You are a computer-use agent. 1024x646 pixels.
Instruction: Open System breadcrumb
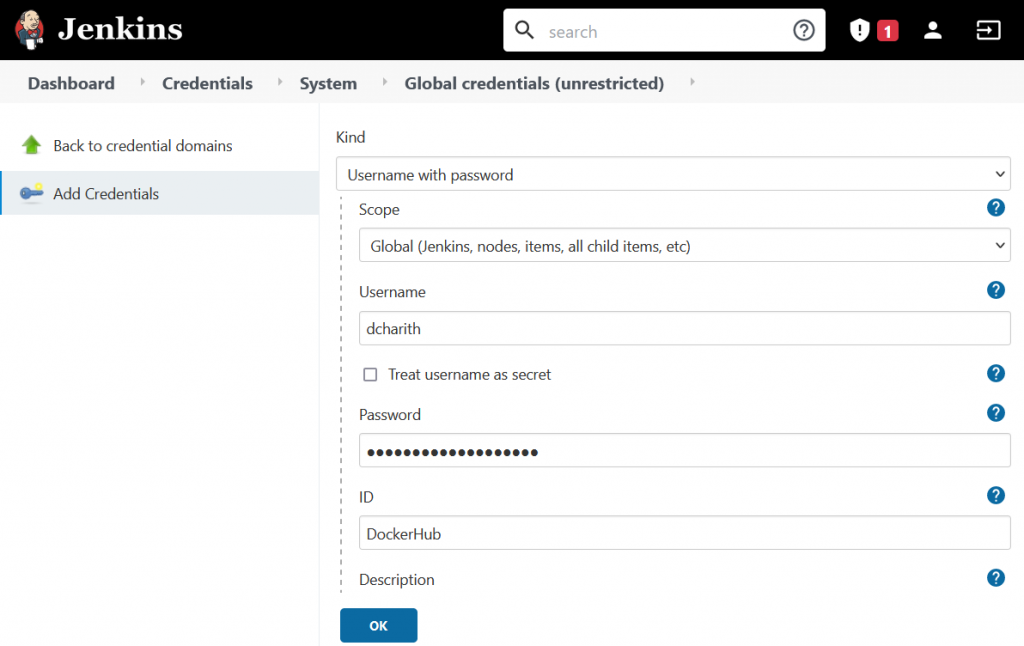coord(328,84)
